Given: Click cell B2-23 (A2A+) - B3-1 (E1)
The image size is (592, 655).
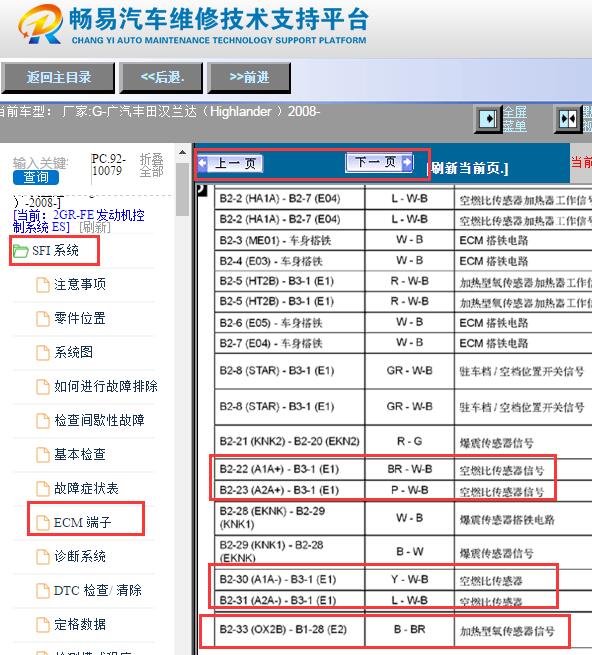Looking at the screenshot, I should tap(290, 490).
